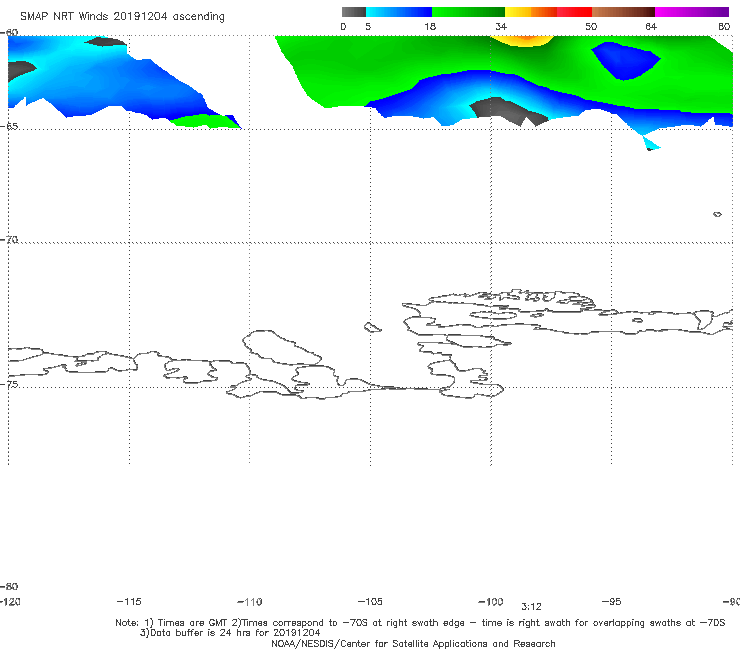
Task: Click the small green patch near -65 latitude
Action: [x=205, y=121]
